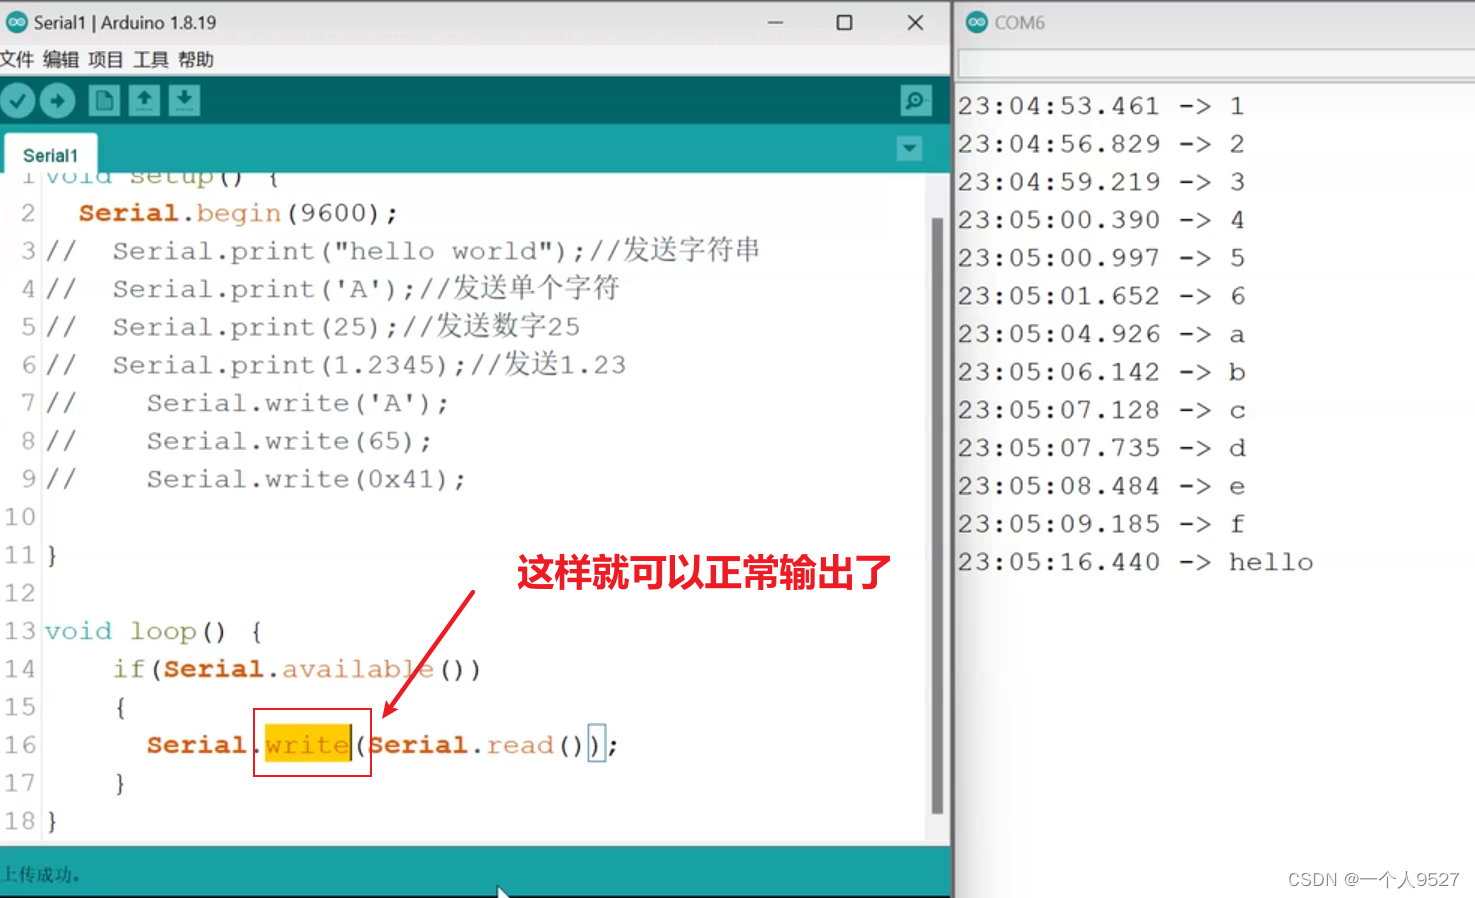
Task: Select the Serial1 sketch tab
Action: tap(50, 154)
